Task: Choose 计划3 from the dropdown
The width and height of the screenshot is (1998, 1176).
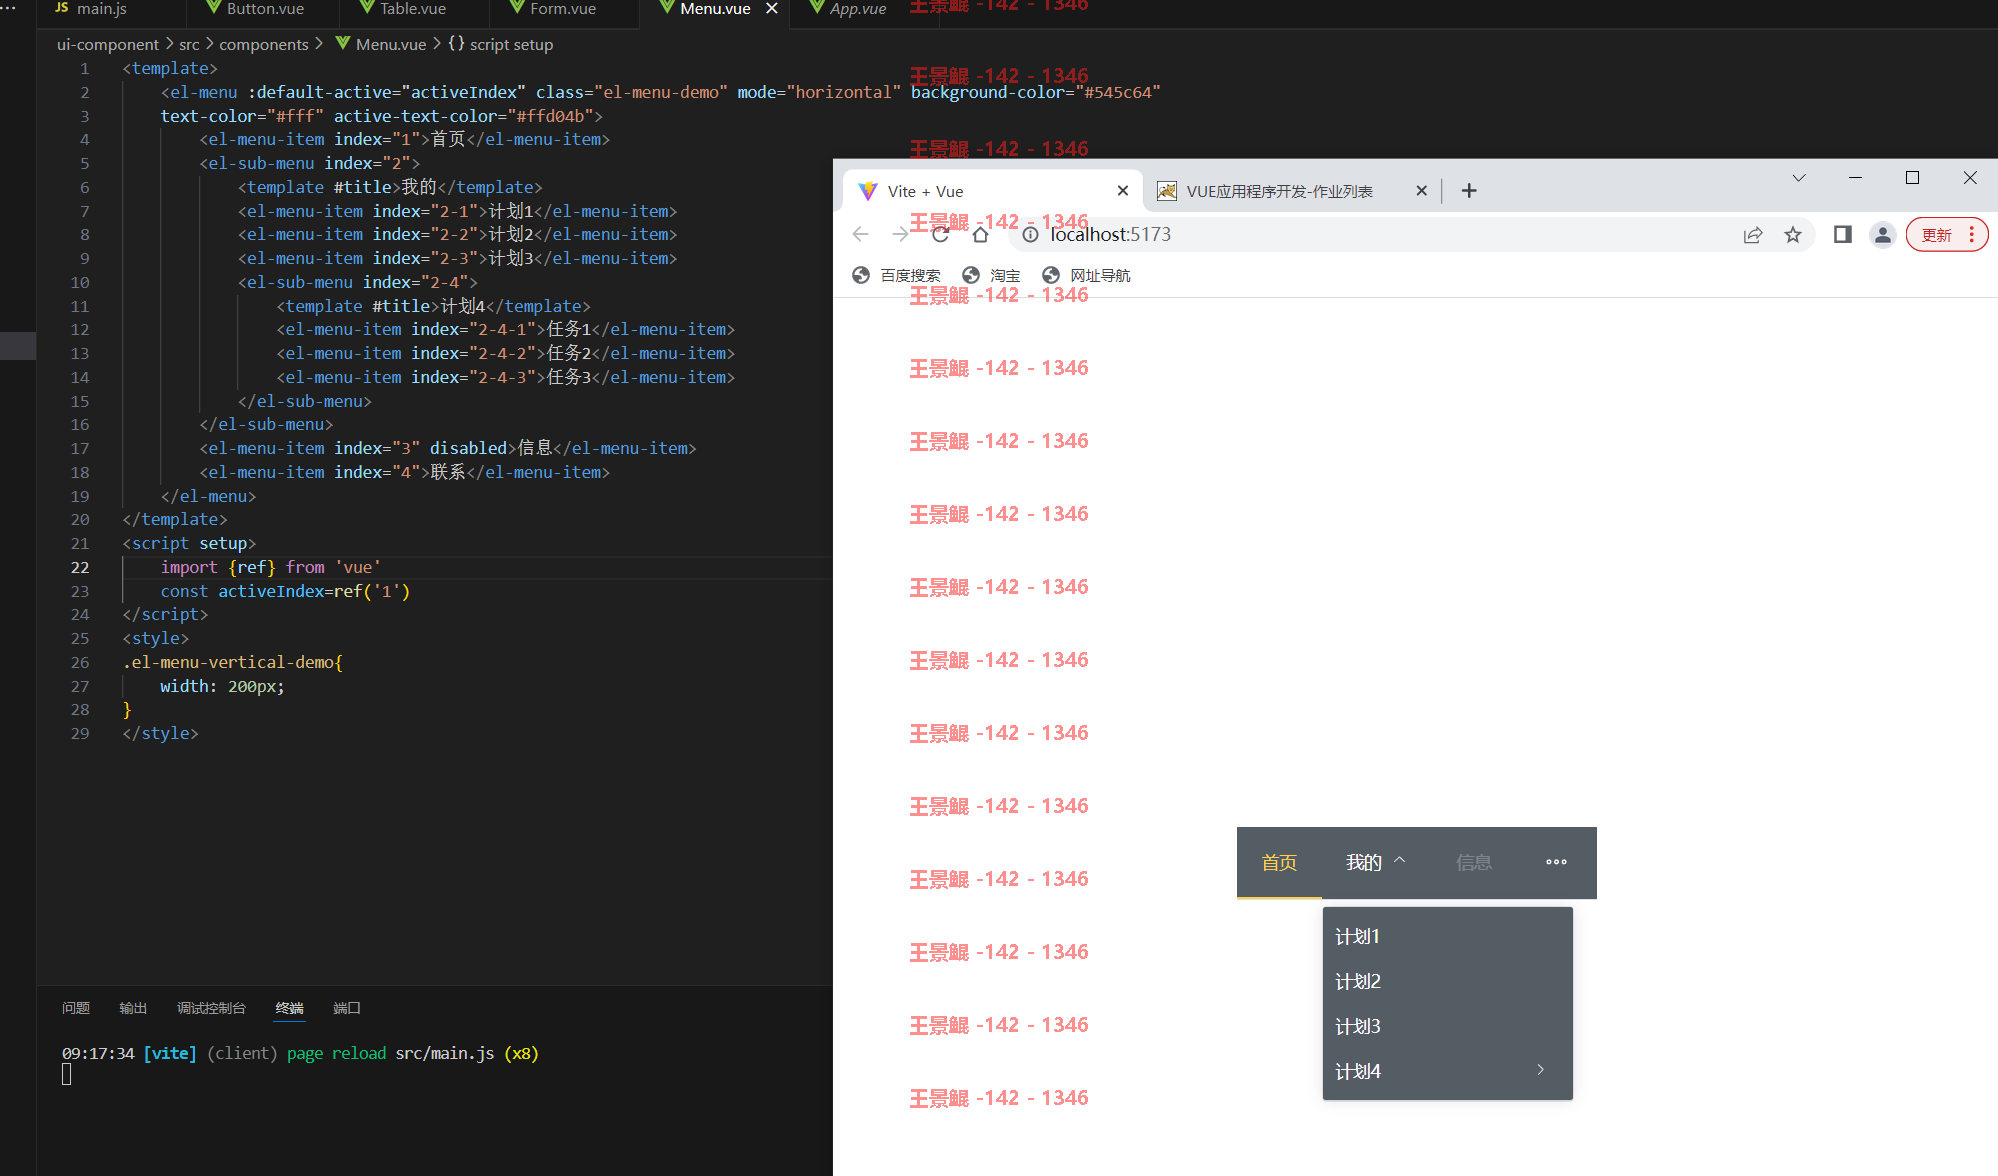Action: pyautogui.click(x=1448, y=1027)
